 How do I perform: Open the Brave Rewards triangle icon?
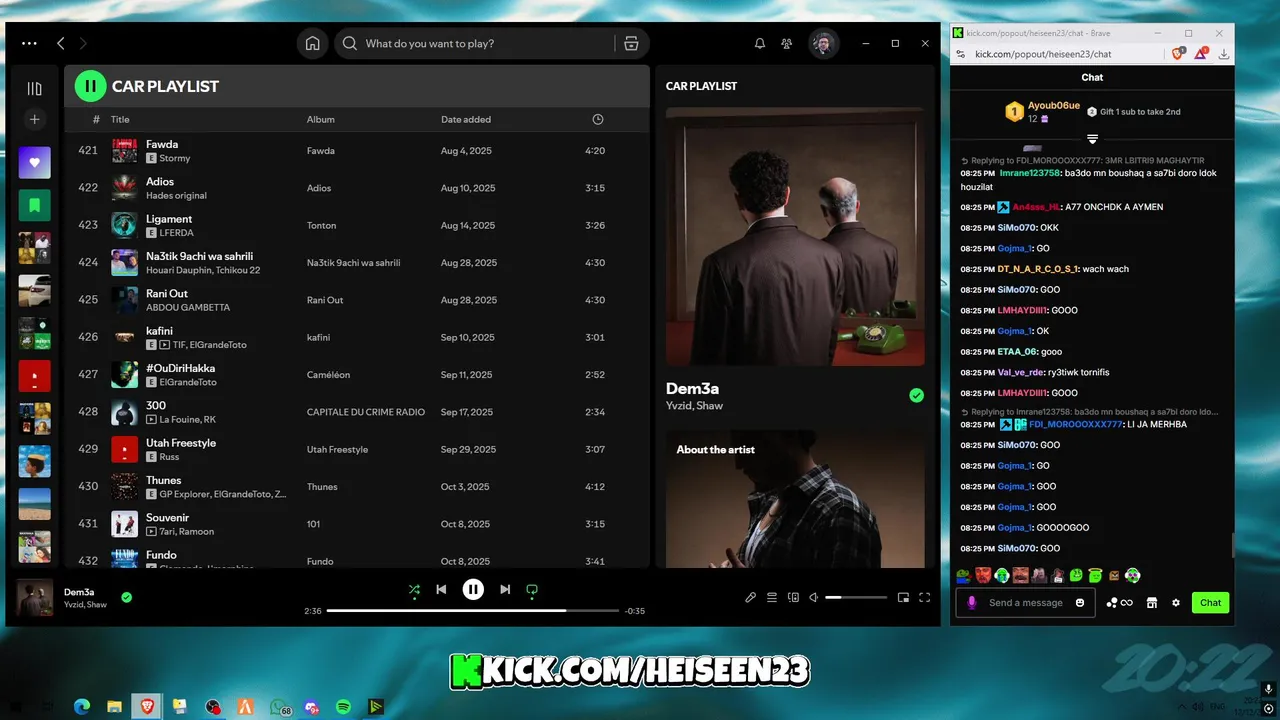(x=1202, y=53)
